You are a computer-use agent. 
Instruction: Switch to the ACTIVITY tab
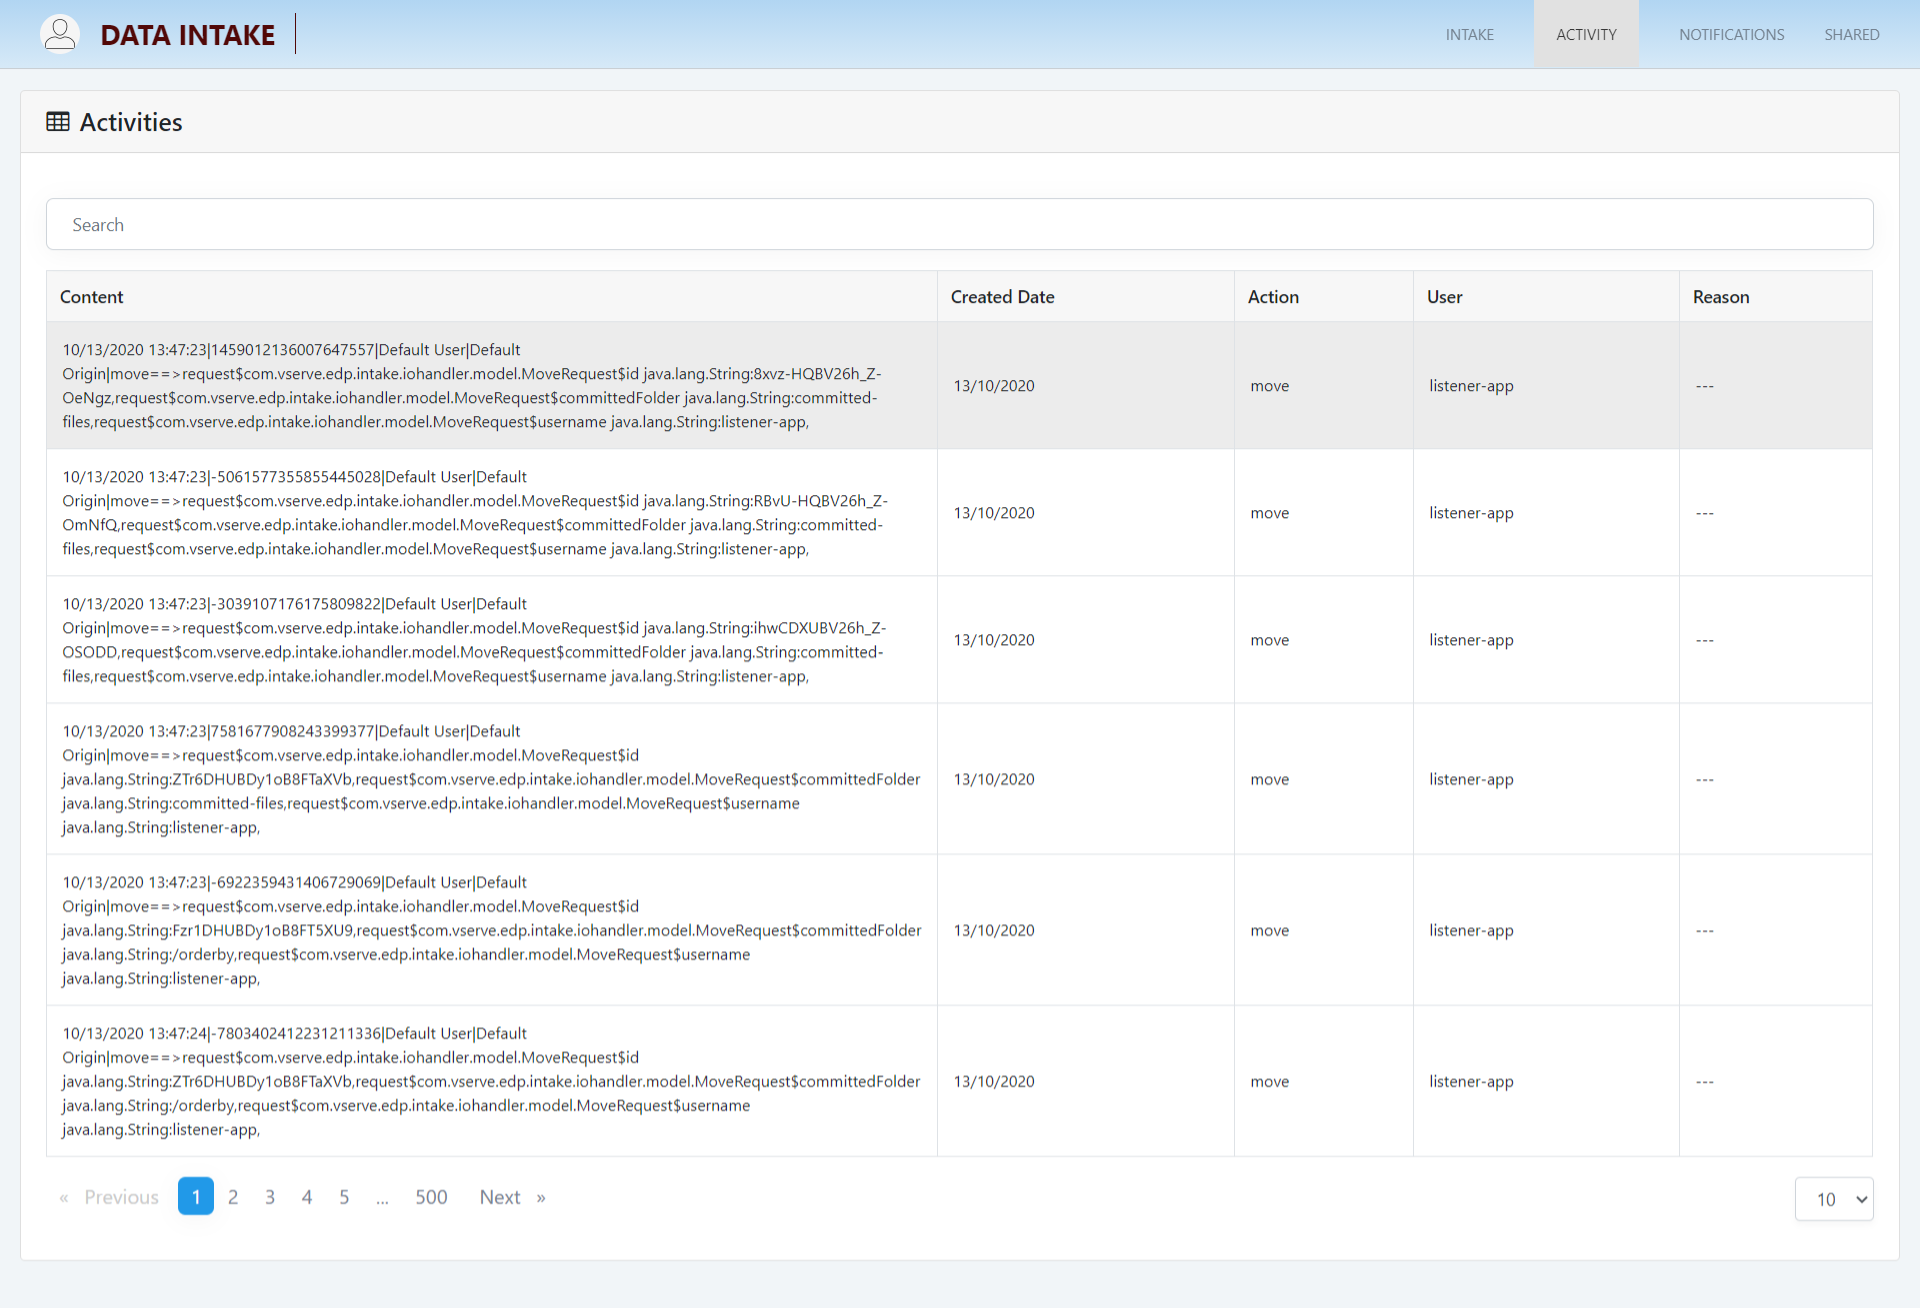(x=1586, y=35)
